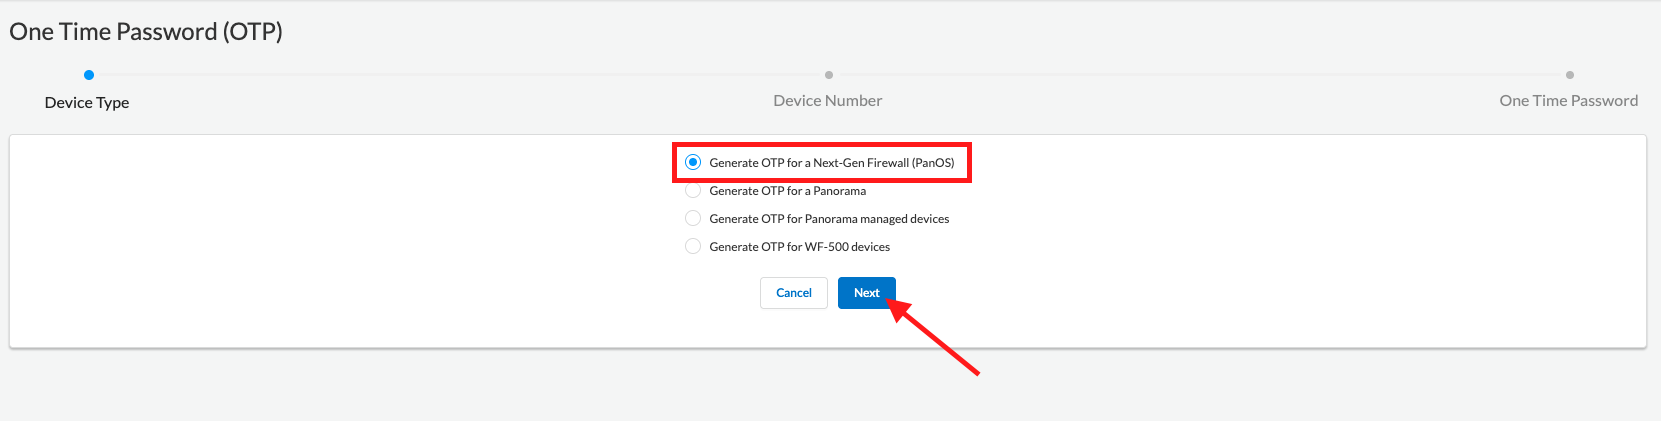Go to the Device Type step label
The height and width of the screenshot is (421, 1661).
pos(87,103)
